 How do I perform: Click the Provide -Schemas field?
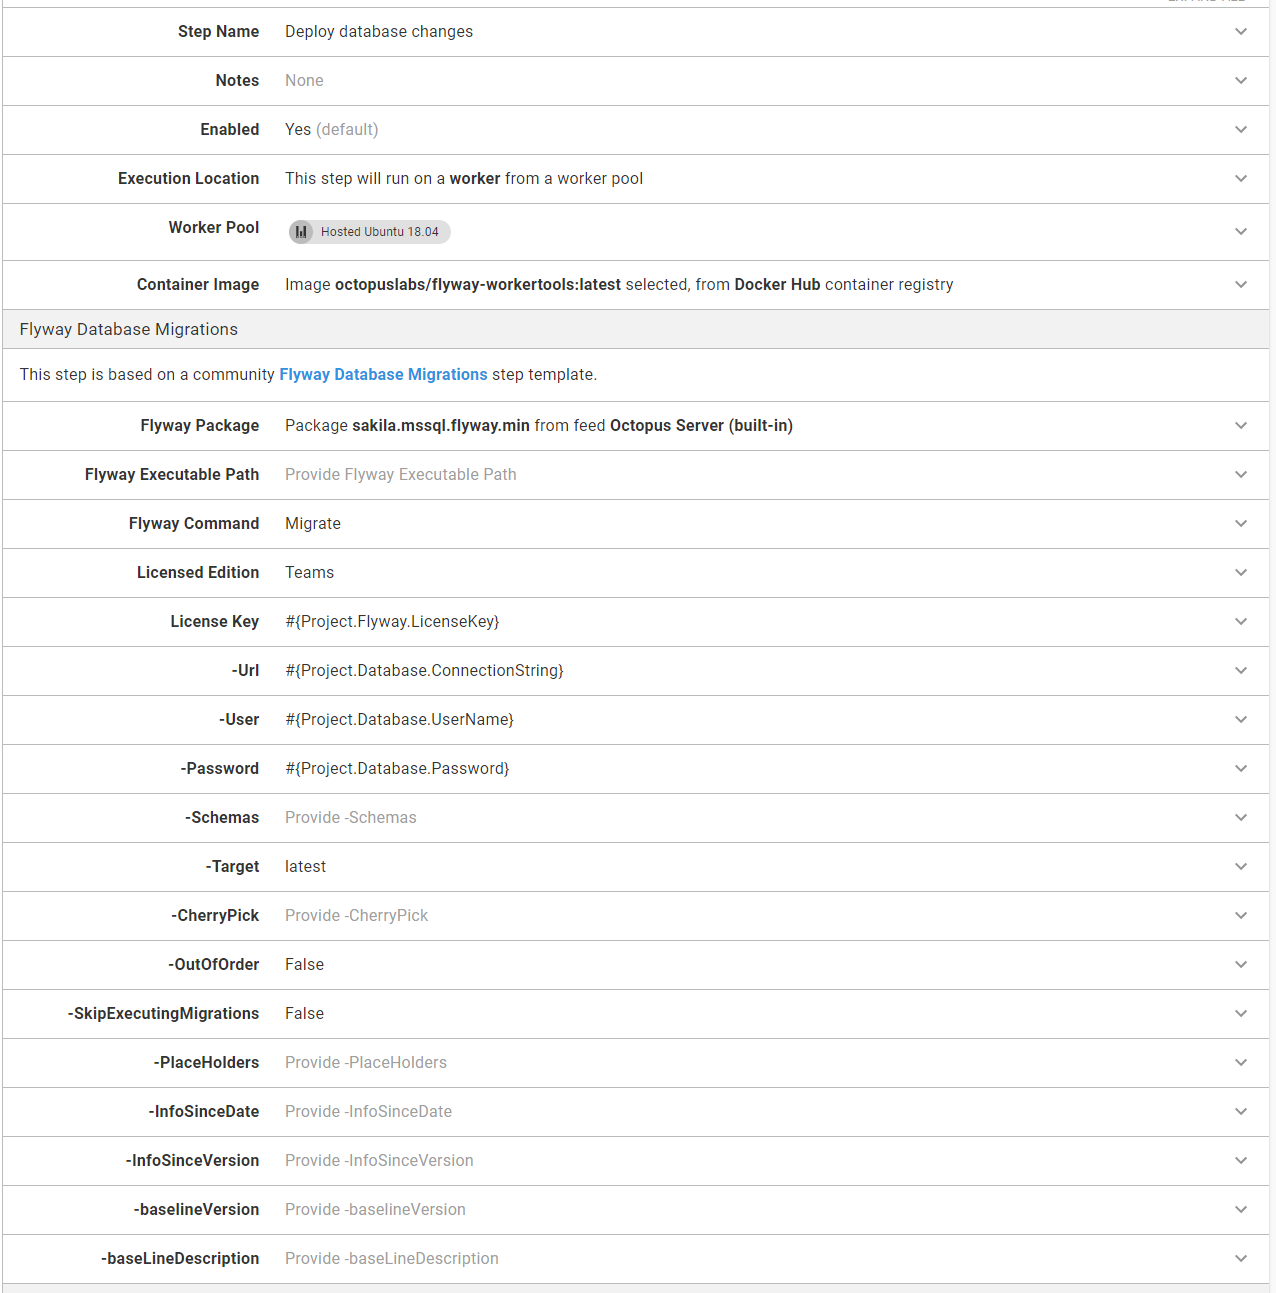point(350,817)
